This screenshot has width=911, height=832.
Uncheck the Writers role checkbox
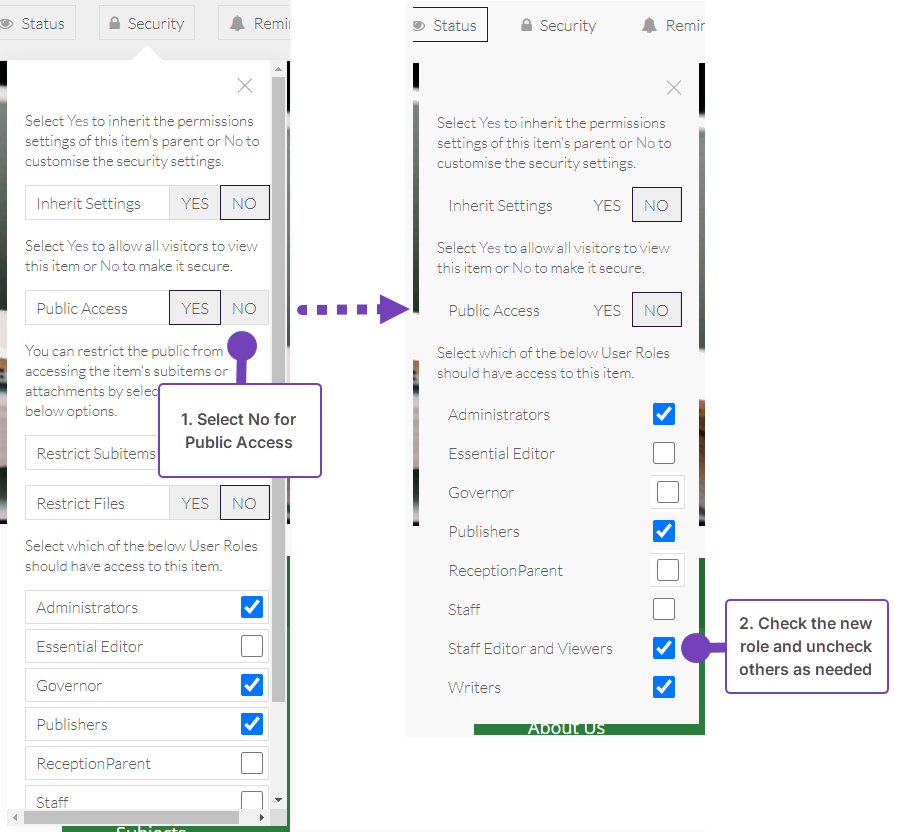664,687
